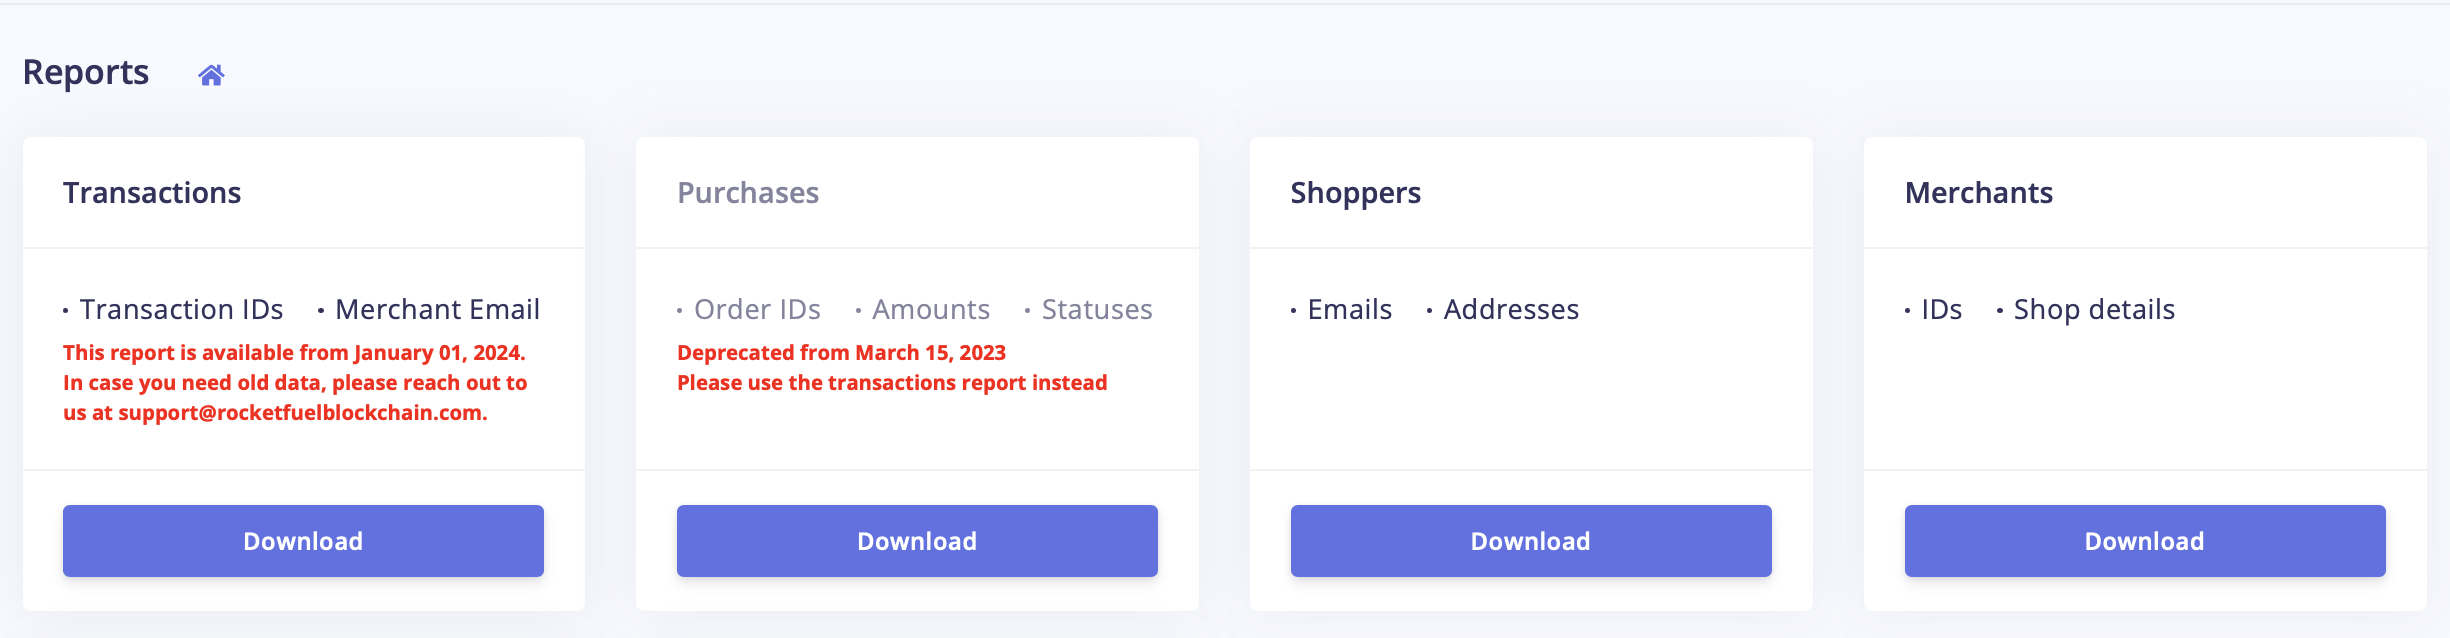2450x638 pixels.
Task: Click the home icon beside Reports
Action: pos(211,75)
